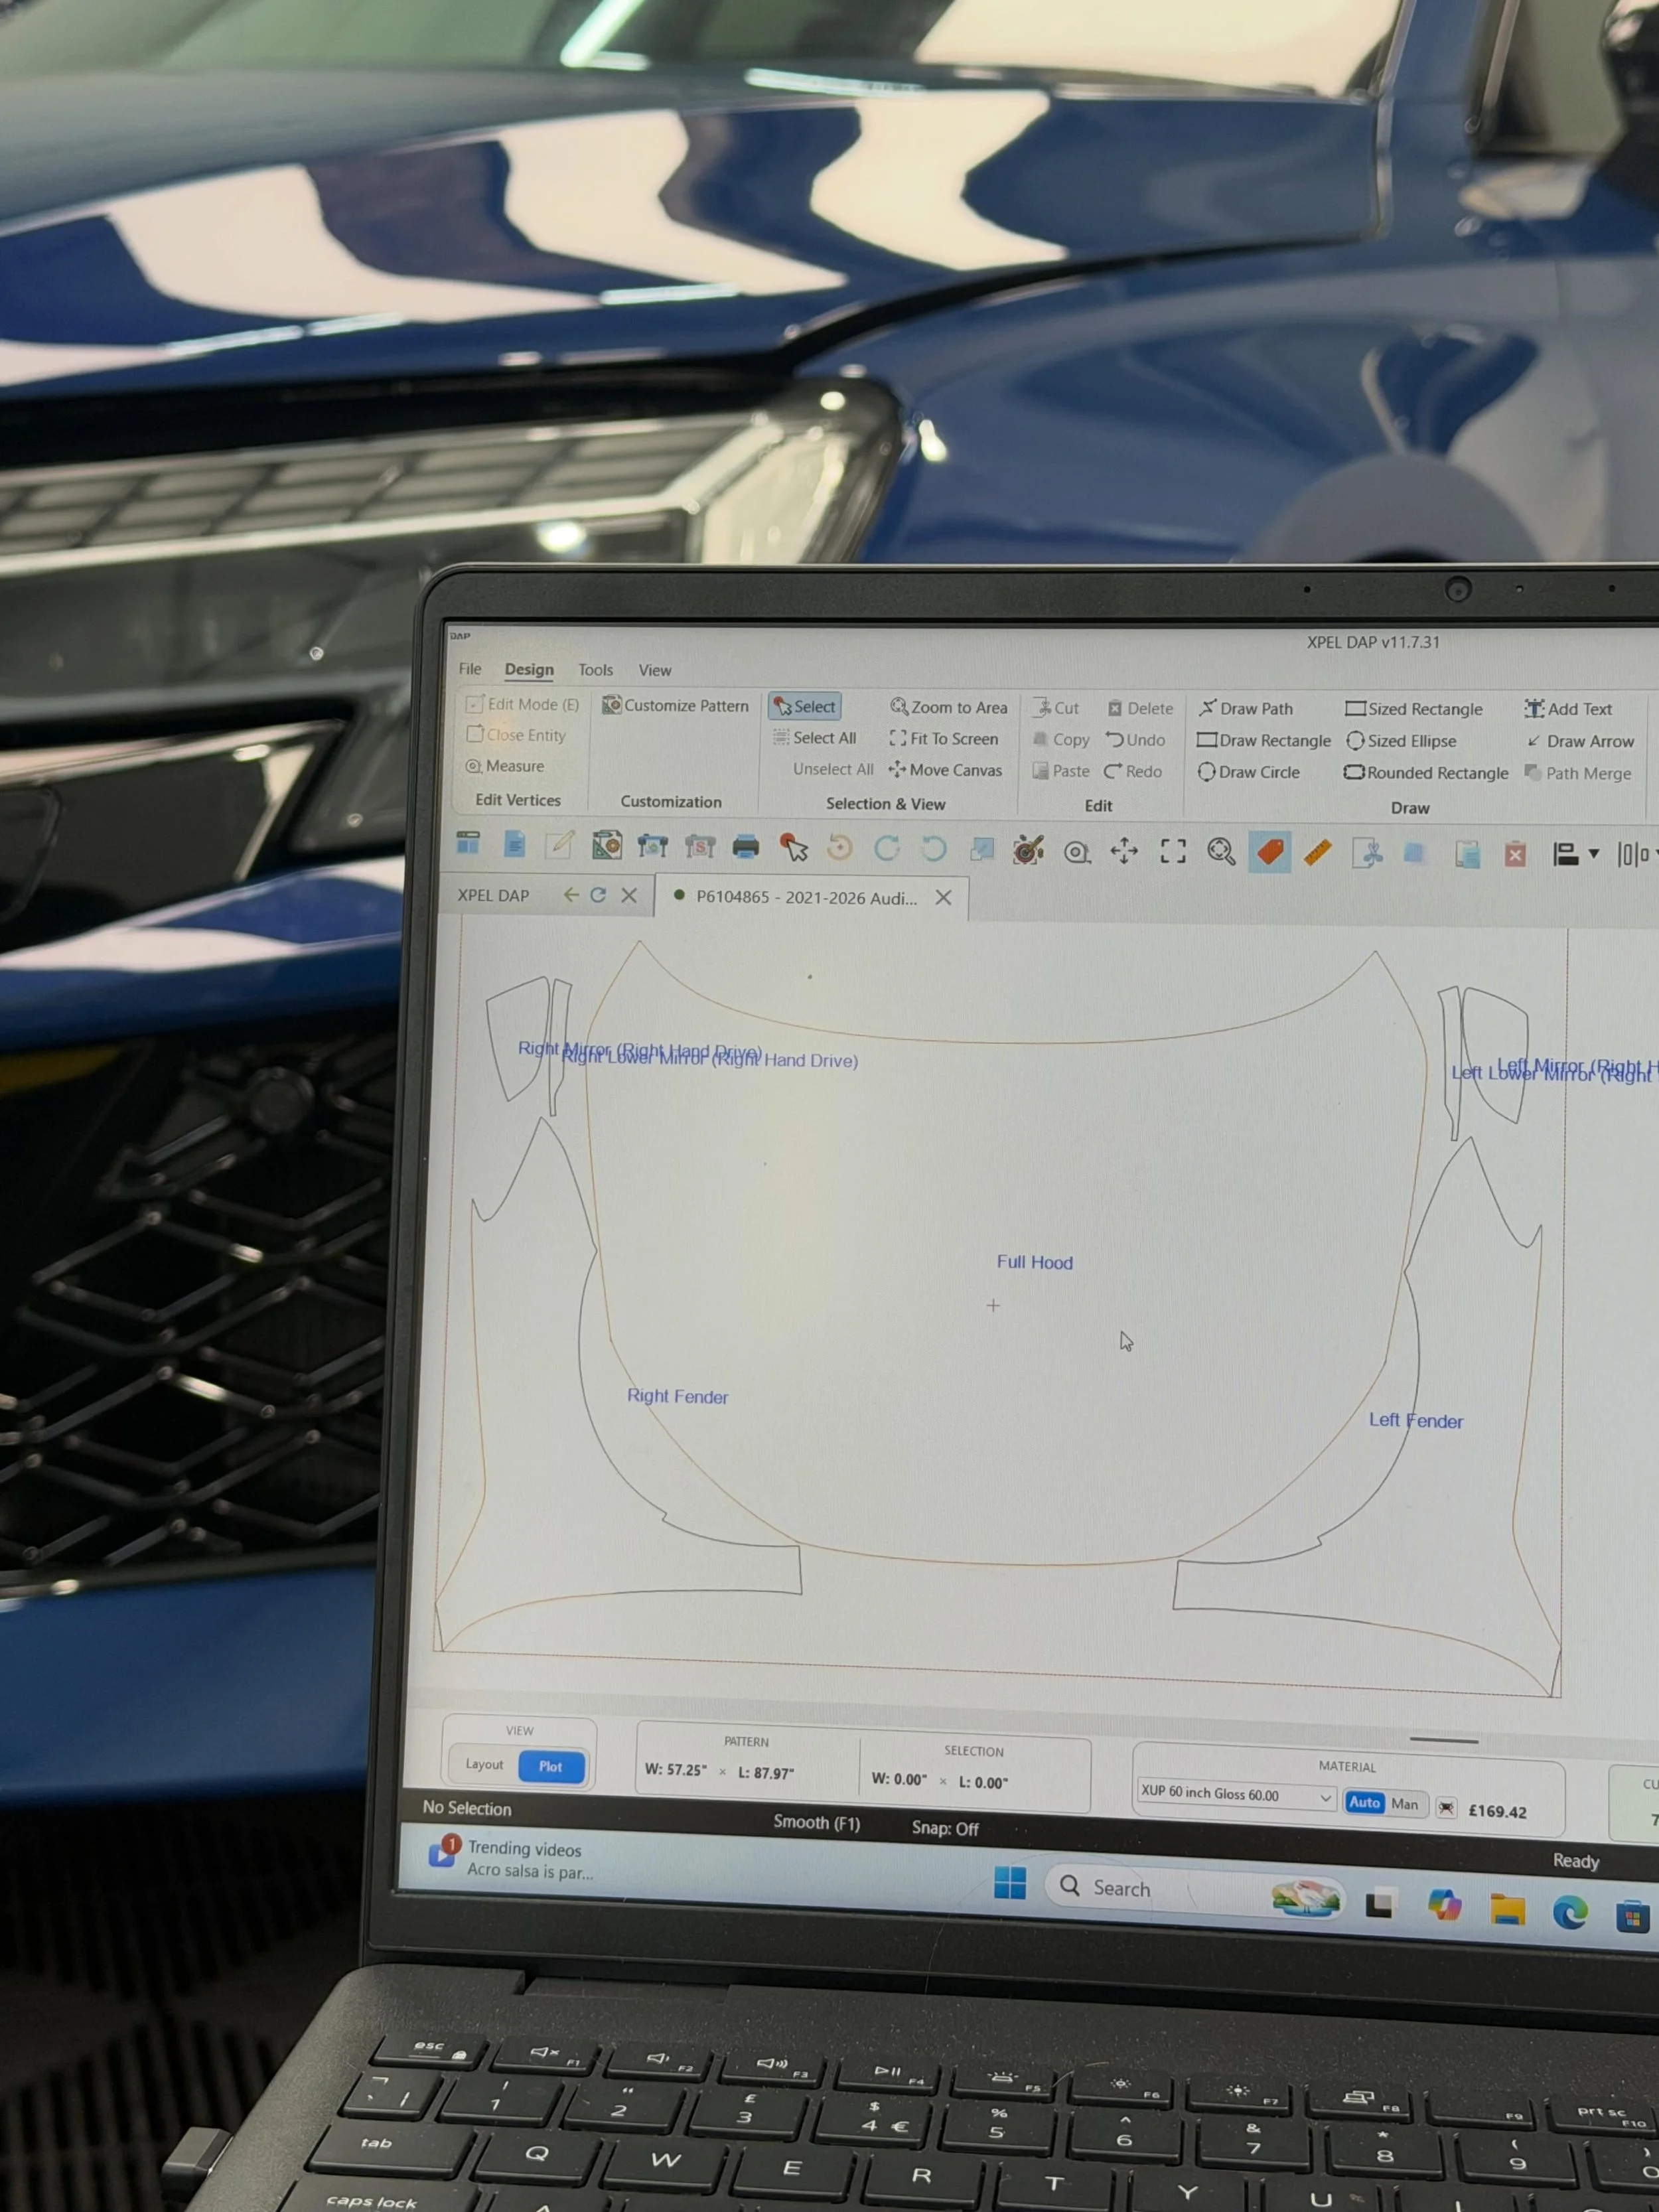1659x2212 pixels.
Task: Click the four-arrow move canvas toolbar icon
Action: (1124, 851)
